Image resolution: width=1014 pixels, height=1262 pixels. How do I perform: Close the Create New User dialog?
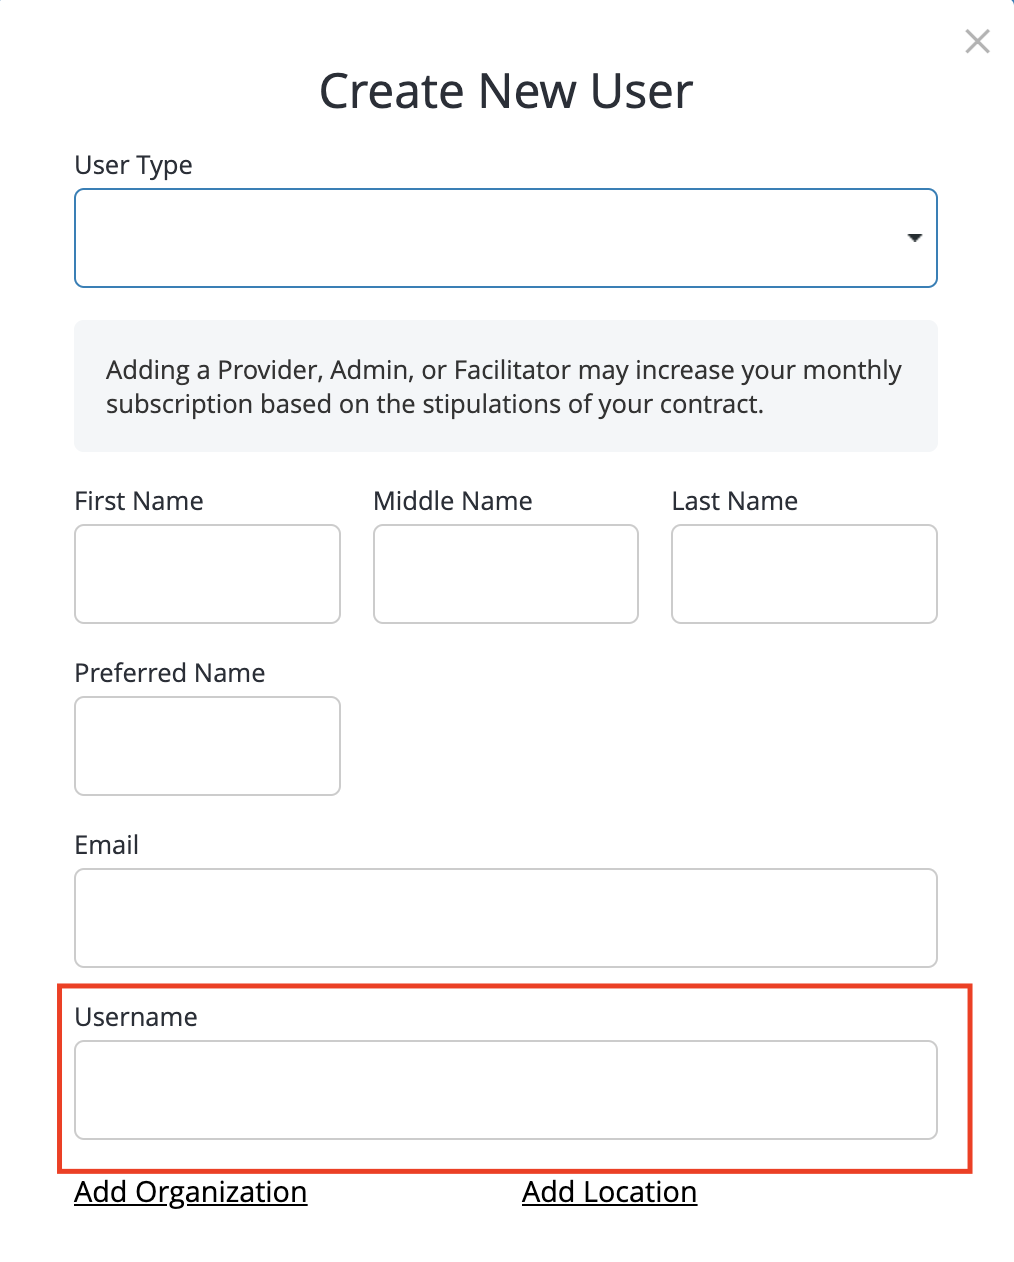(977, 41)
